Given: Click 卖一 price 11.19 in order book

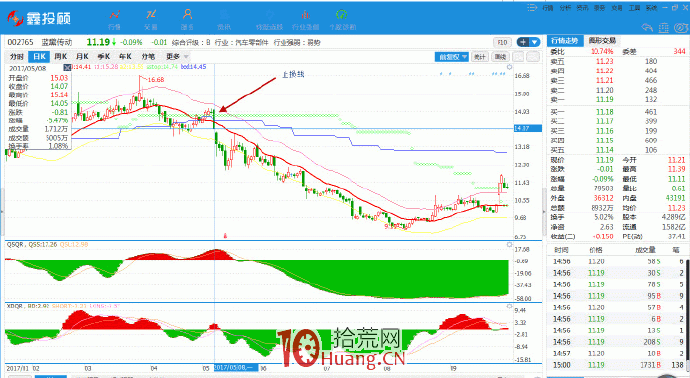Looking at the screenshot, I should tap(604, 99).
